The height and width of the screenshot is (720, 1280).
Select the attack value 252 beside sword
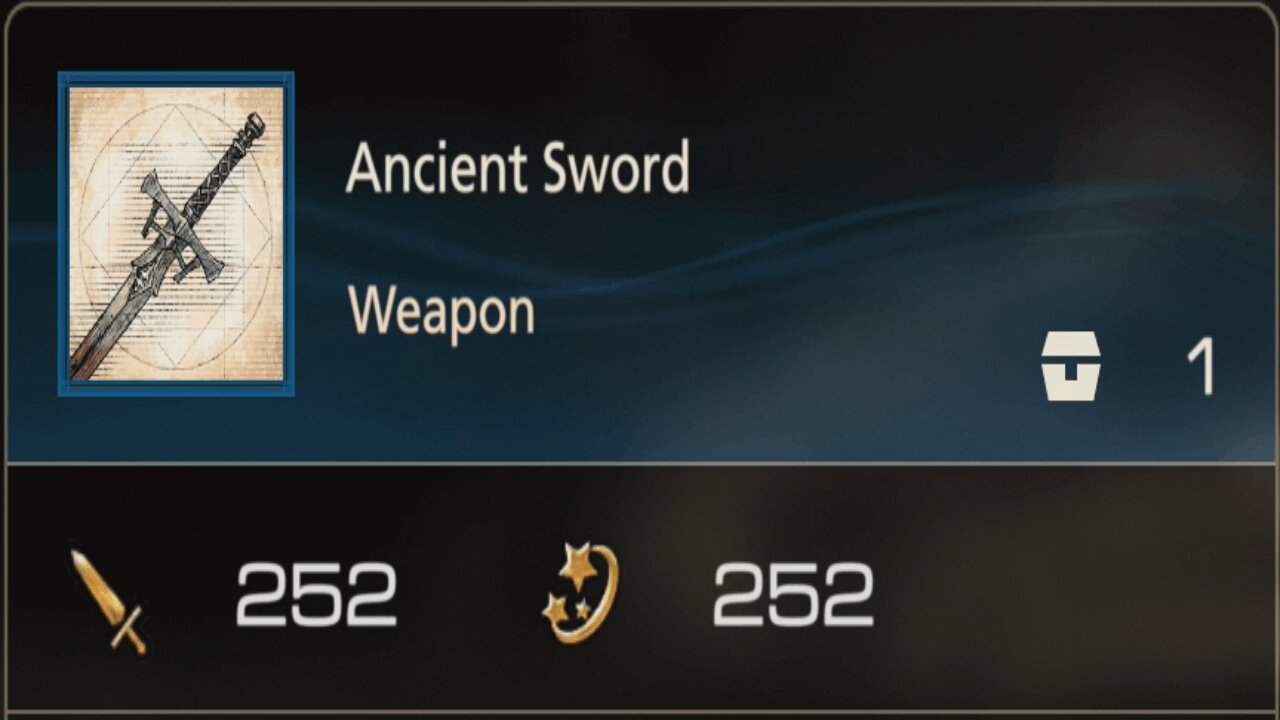point(316,595)
